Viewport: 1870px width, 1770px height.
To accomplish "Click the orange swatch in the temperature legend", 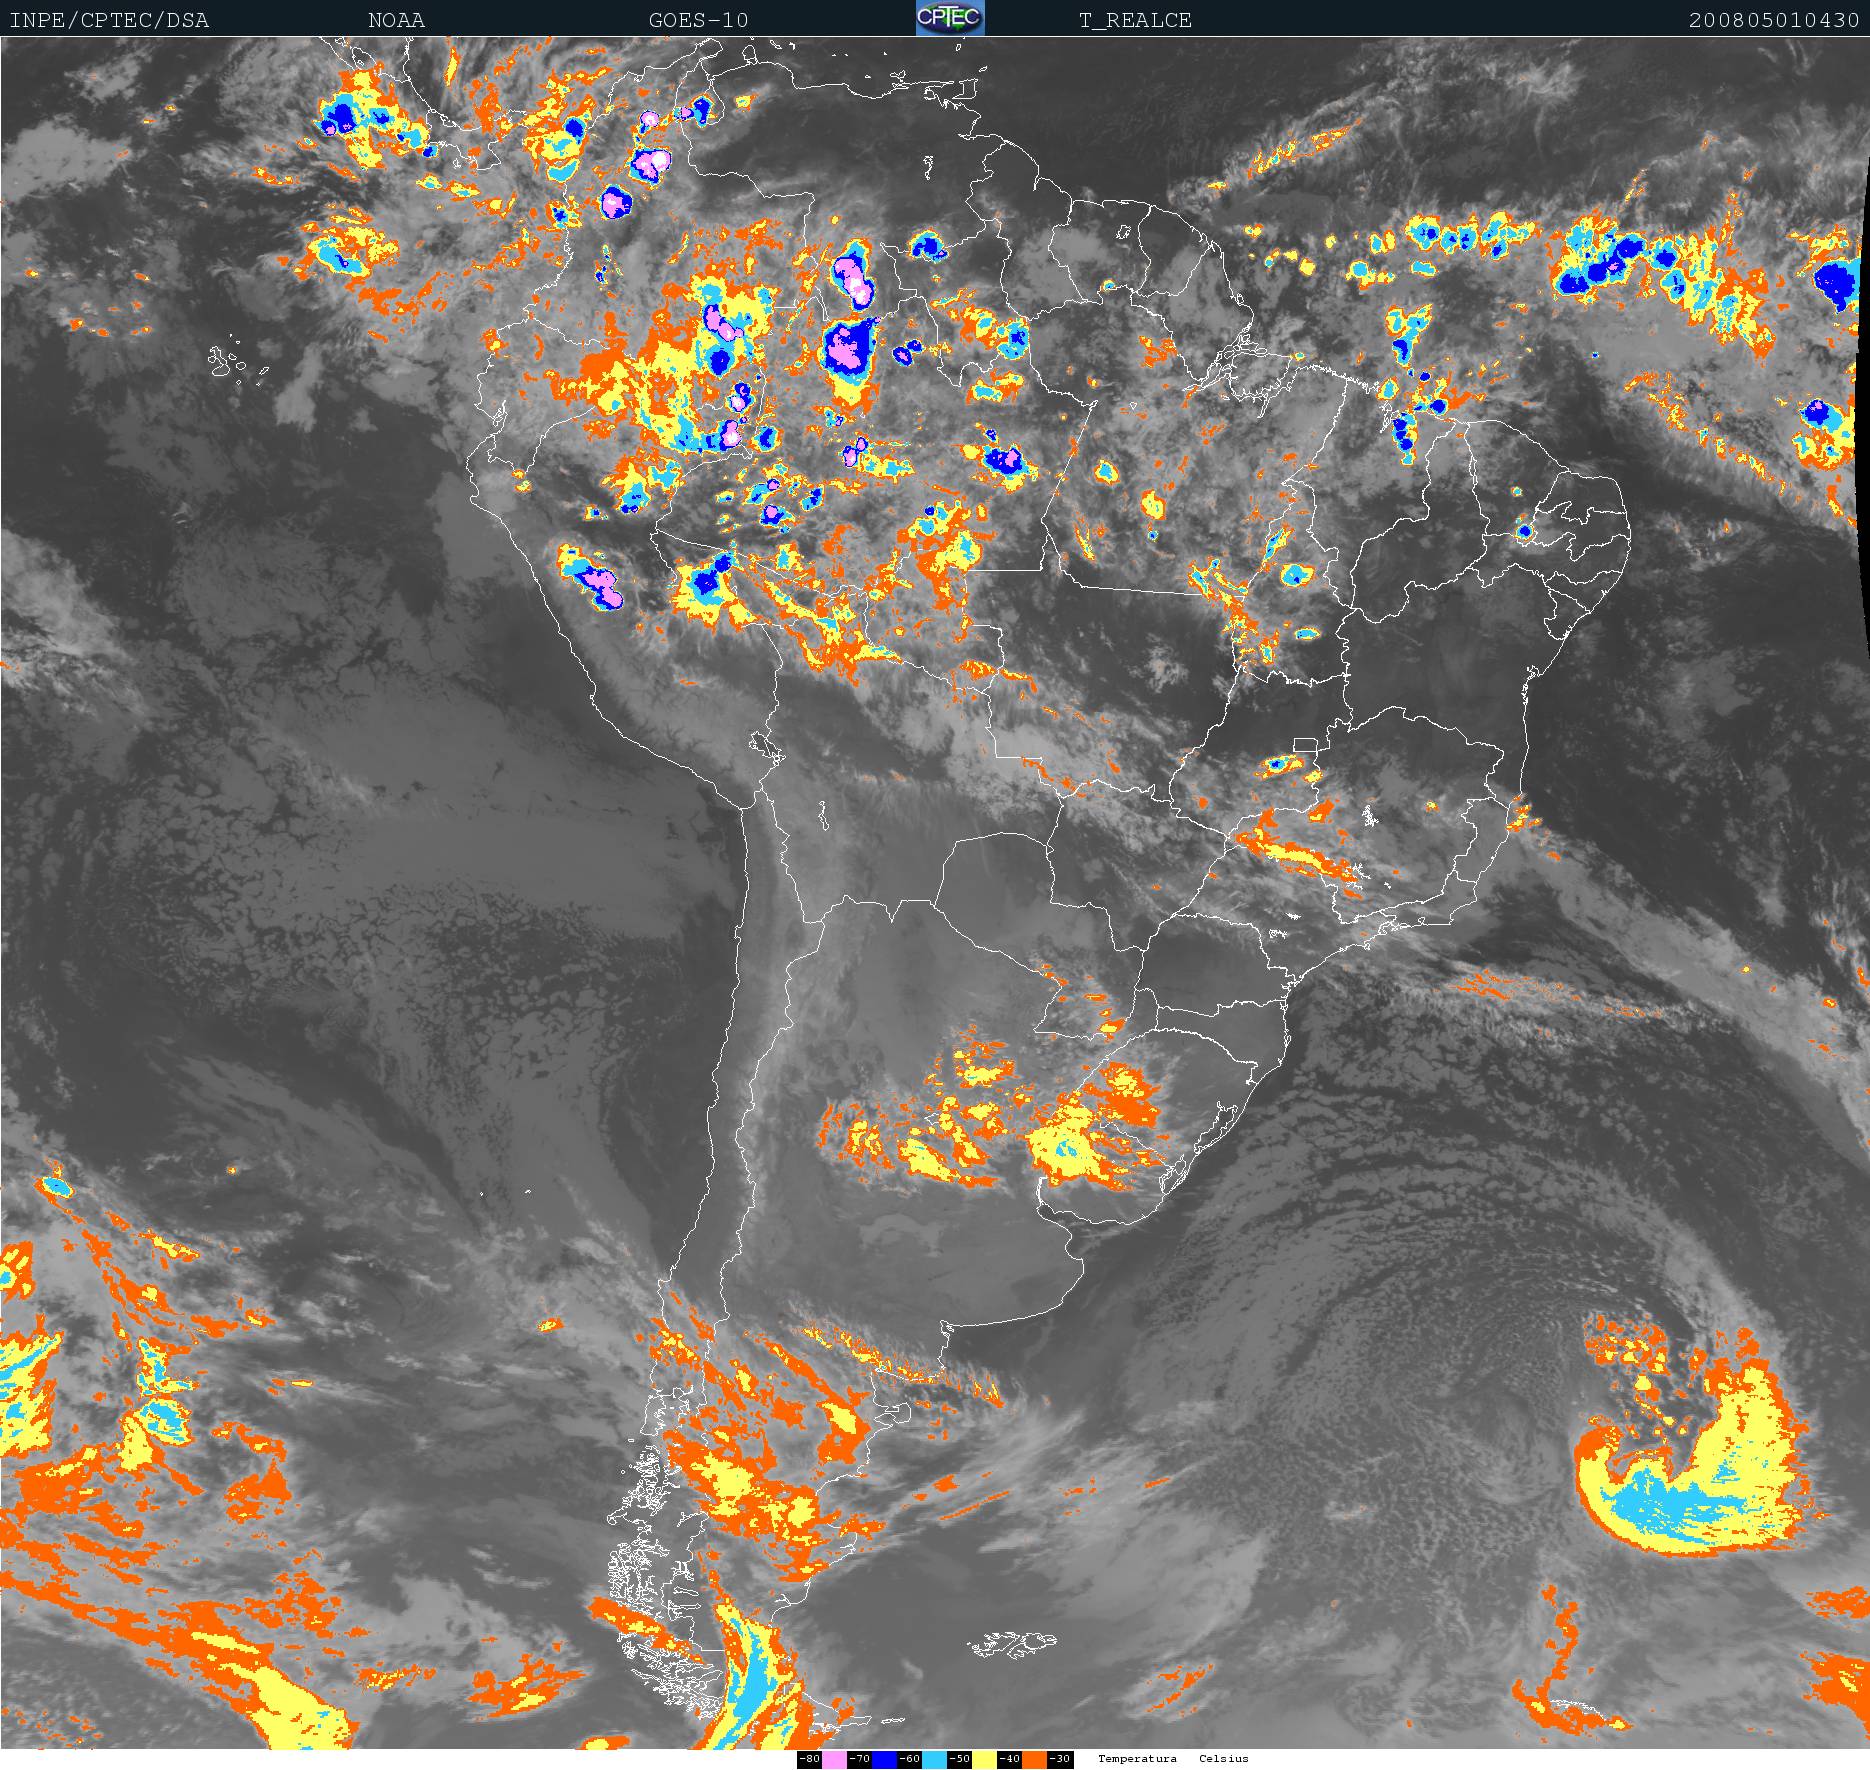I will pos(1034,1759).
